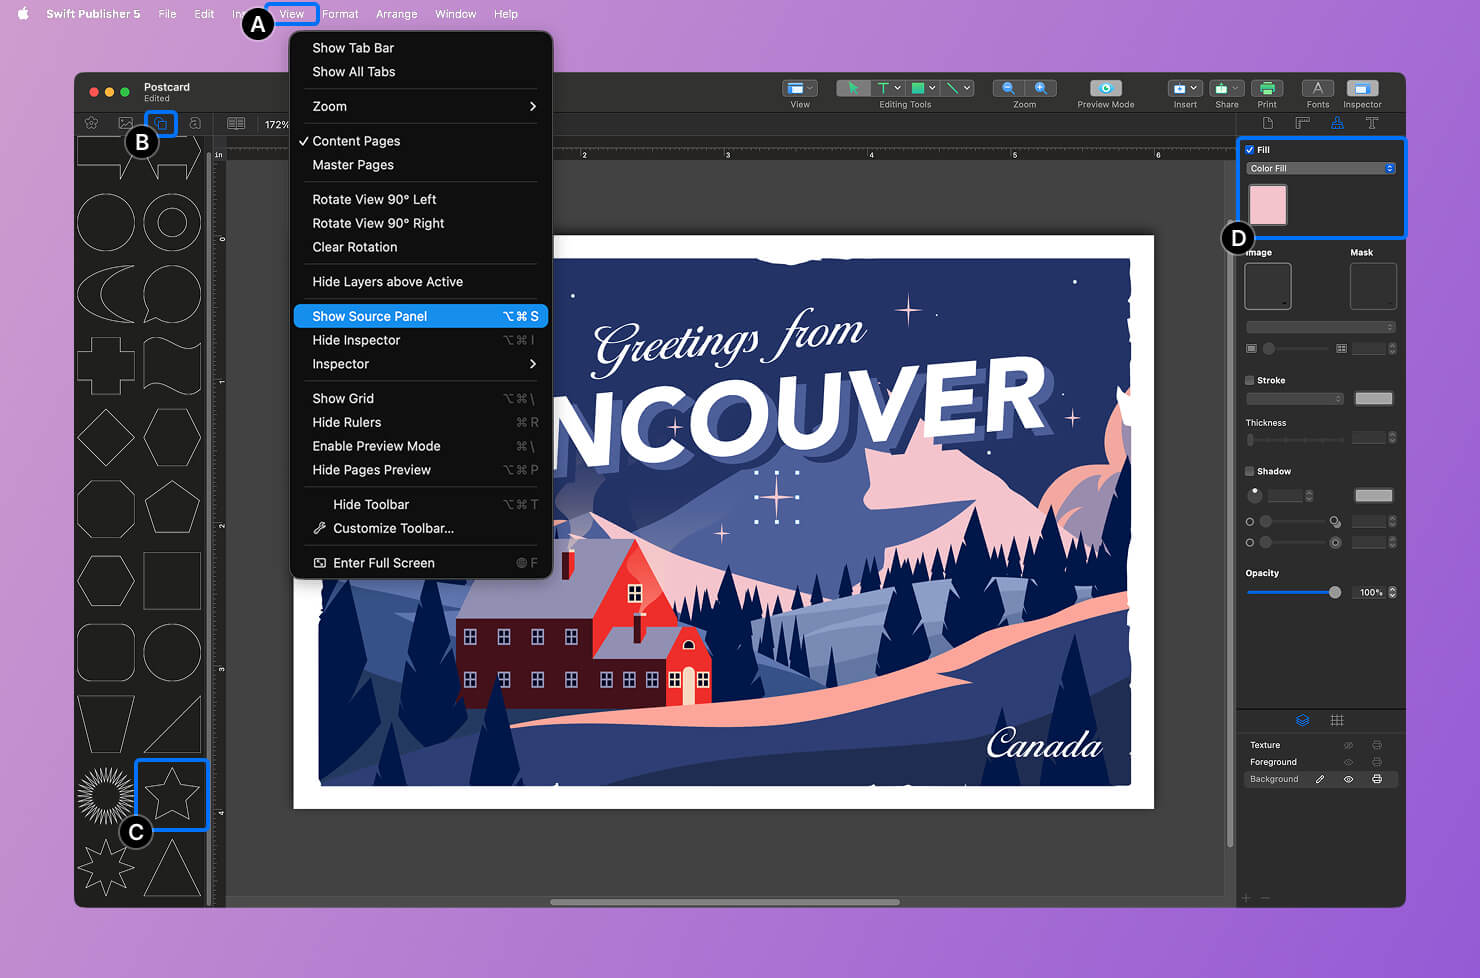This screenshot has width=1480, height=978.
Task: Click the Print toolbar icon
Action: point(1266,89)
